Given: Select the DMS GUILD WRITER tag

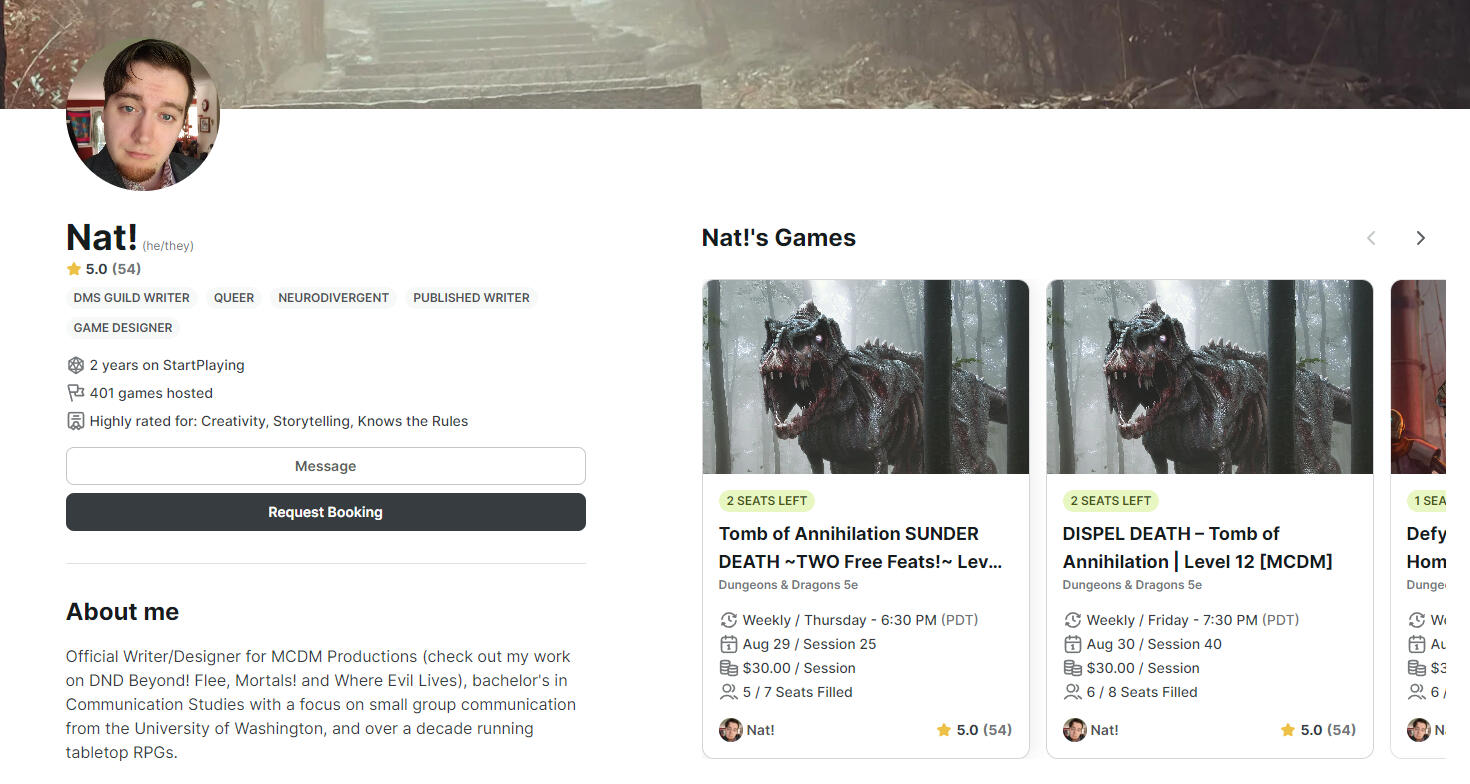Looking at the screenshot, I should [131, 298].
